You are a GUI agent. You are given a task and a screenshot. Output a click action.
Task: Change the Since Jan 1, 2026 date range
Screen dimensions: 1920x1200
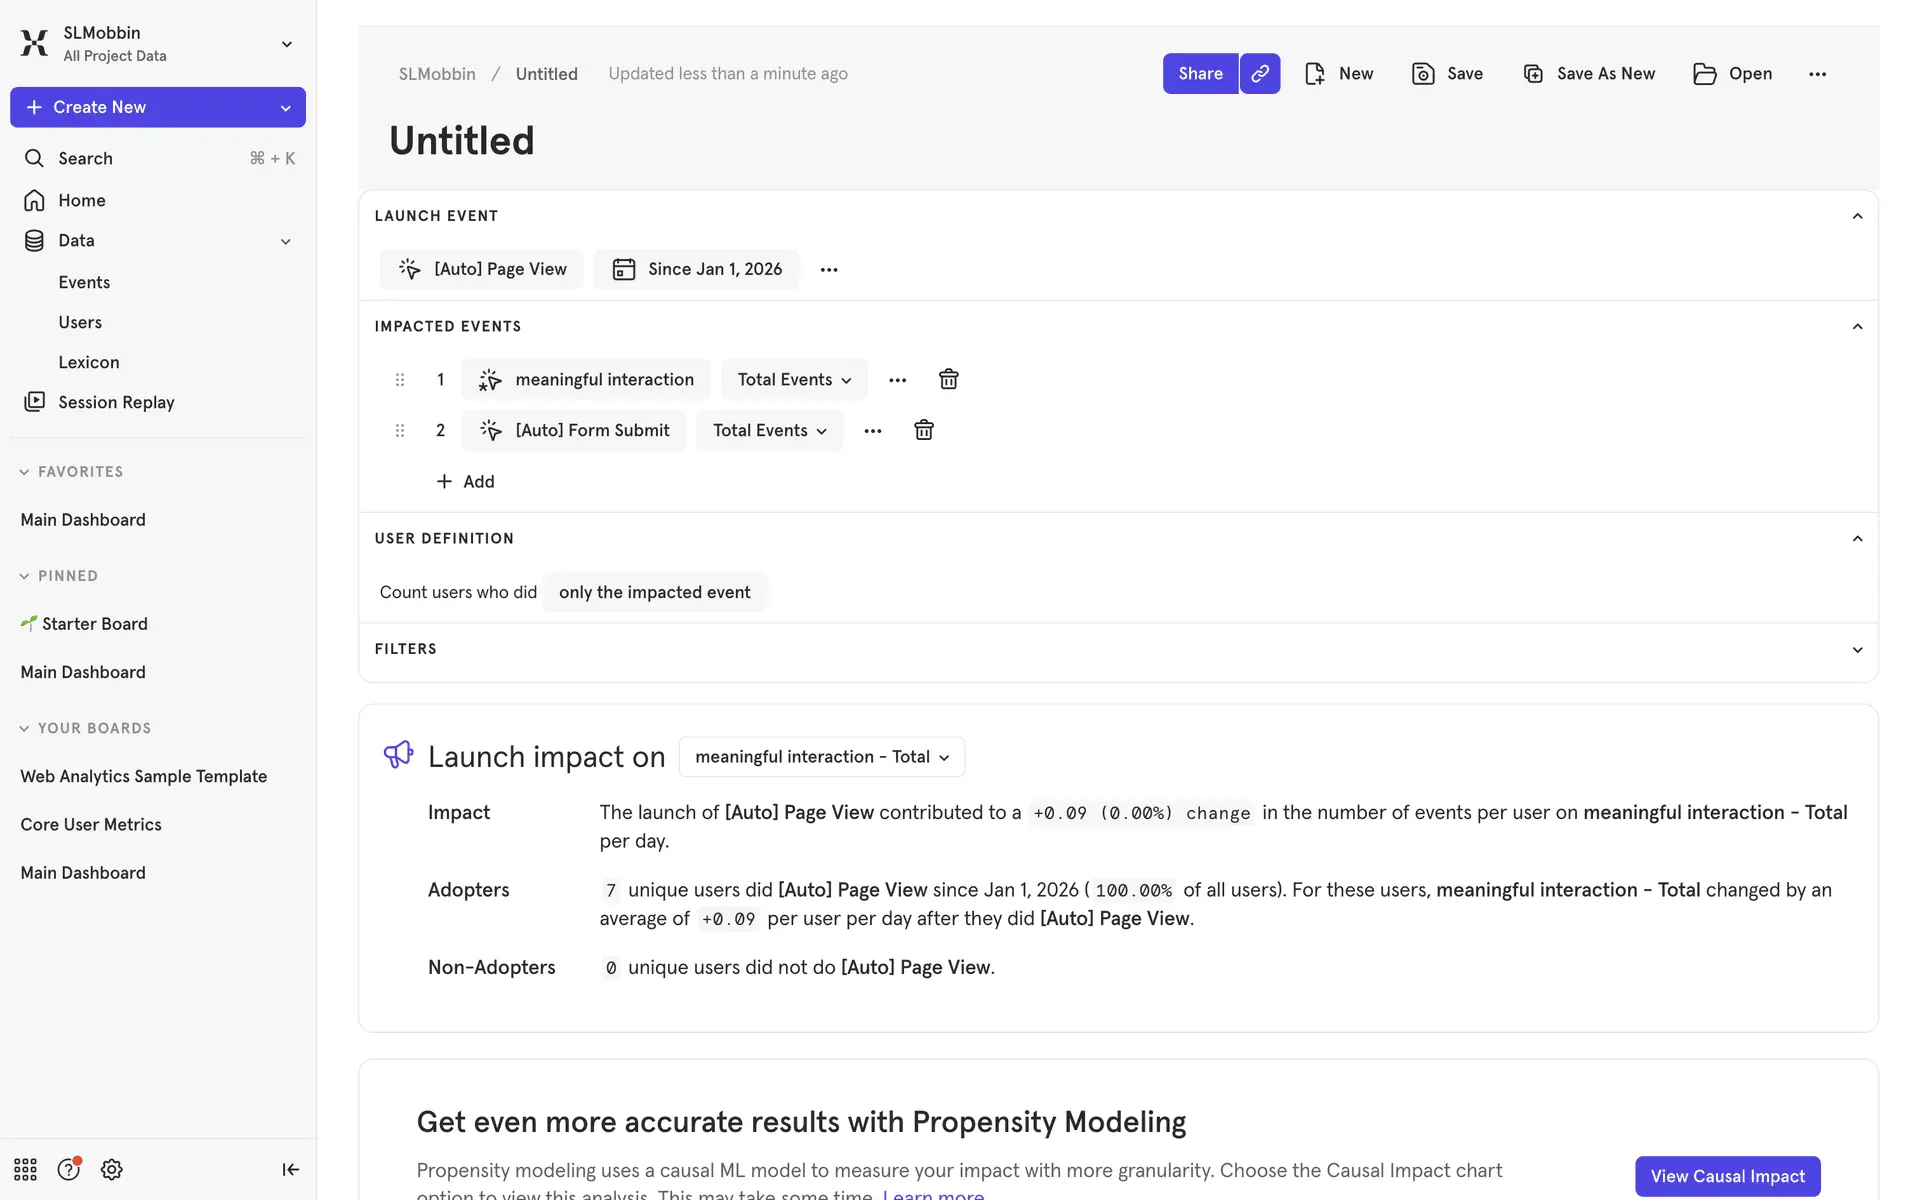pos(697,269)
